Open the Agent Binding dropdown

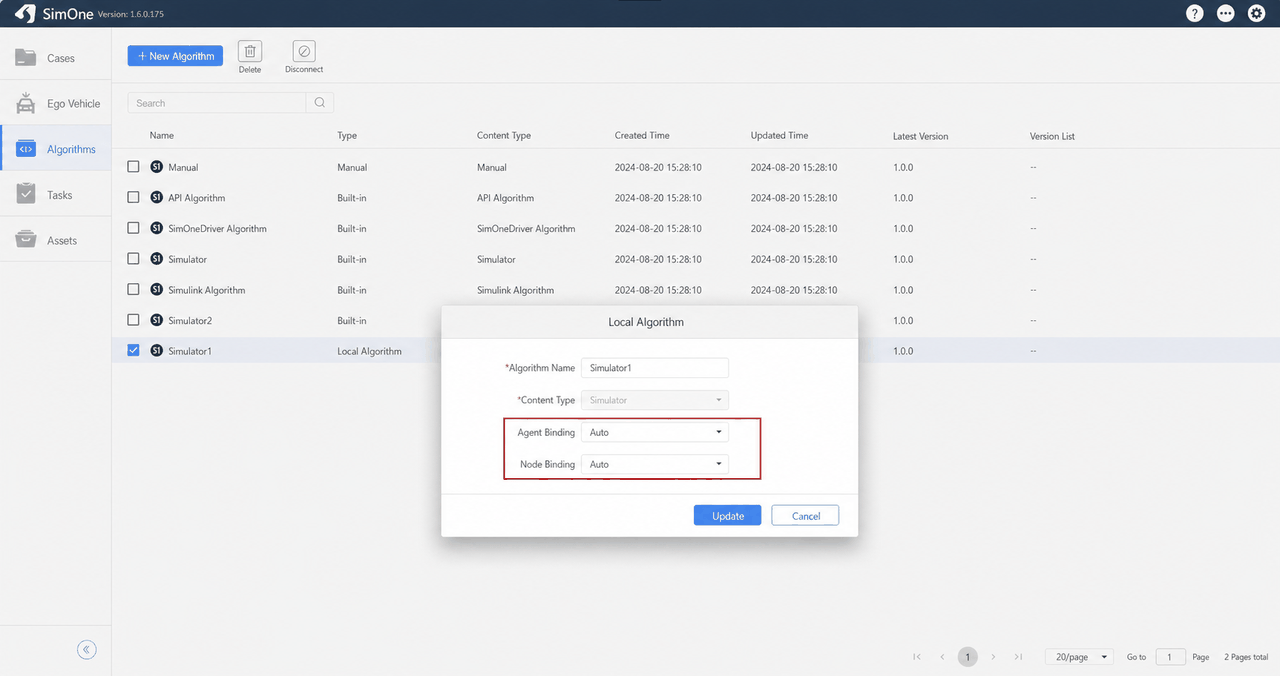pyautogui.click(x=655, y=432)
